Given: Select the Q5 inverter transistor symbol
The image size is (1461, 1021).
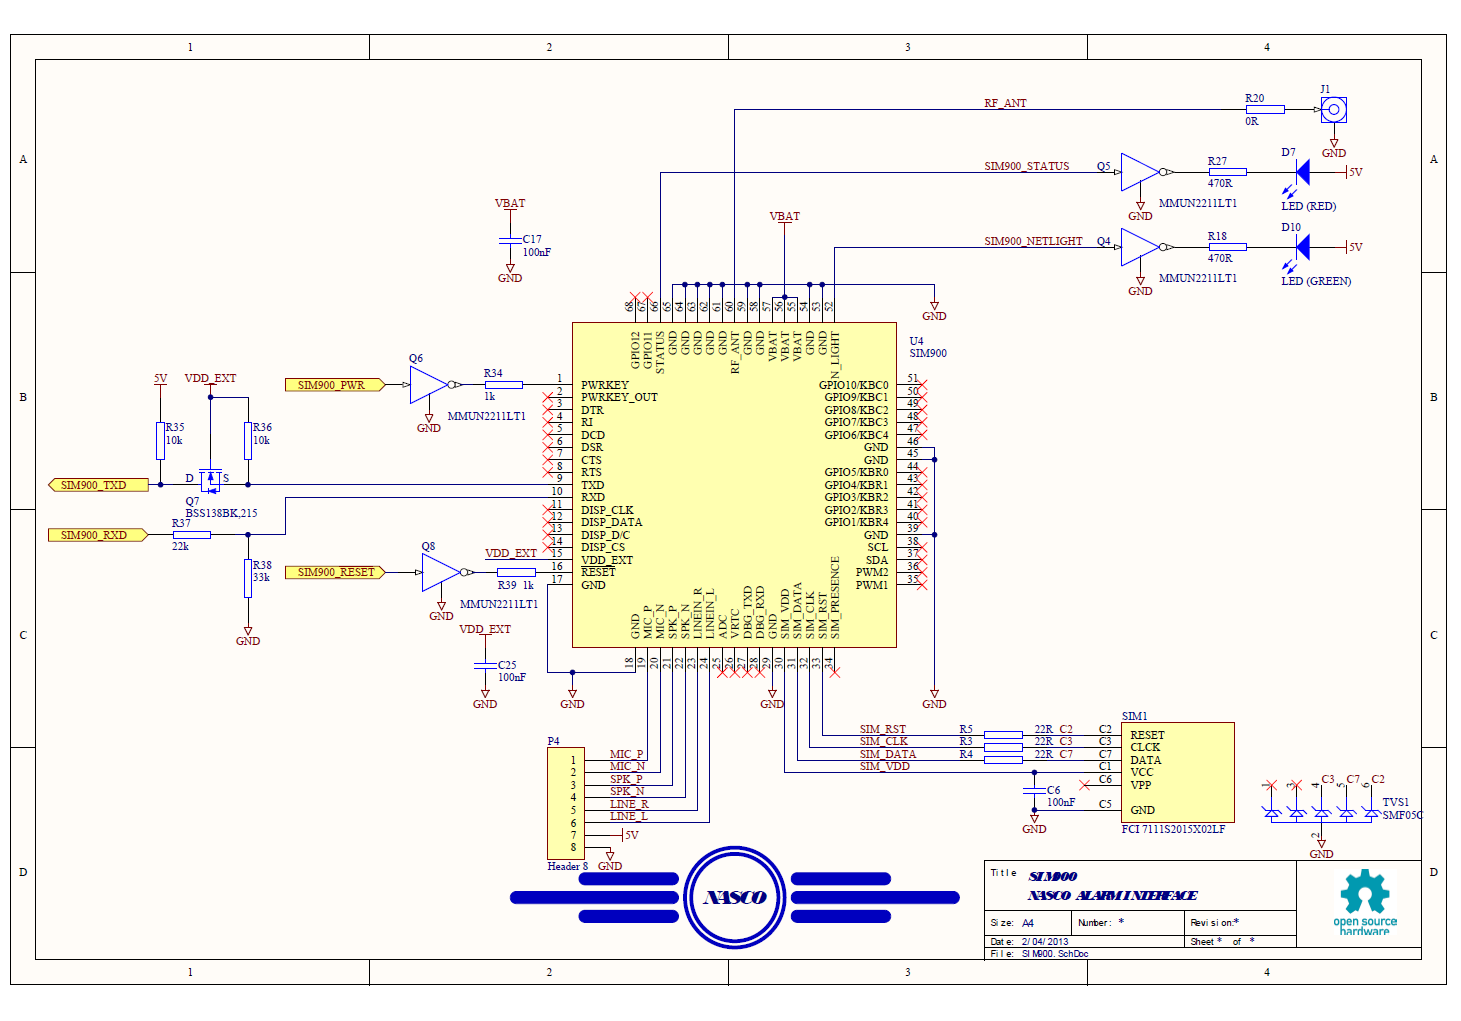Looking at the screenshot, I should tap(1141, 172).
